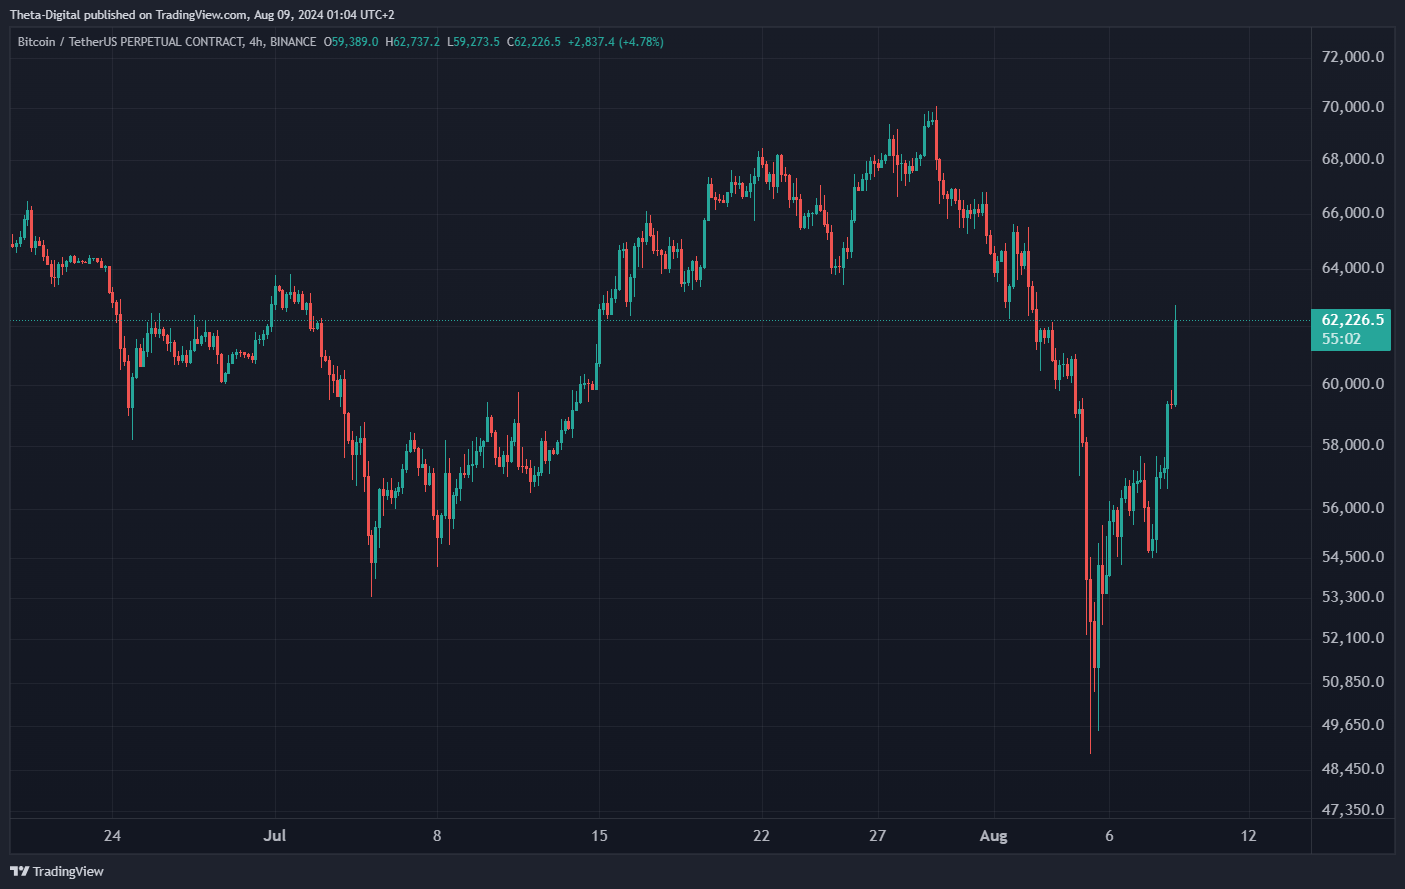Click the 58,000.0 price axis label

pyautogui.click(x=1353, y=445)
